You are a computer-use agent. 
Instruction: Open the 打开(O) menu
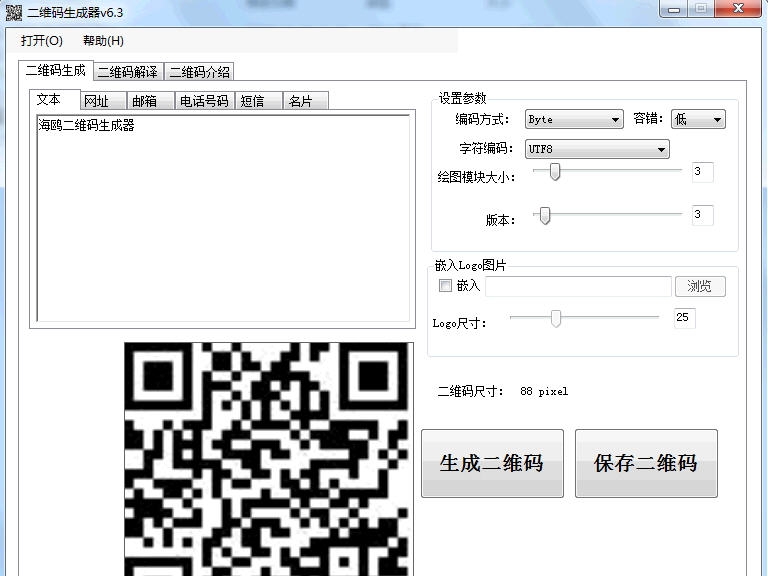pyautogui.click(x=42, y=41)
